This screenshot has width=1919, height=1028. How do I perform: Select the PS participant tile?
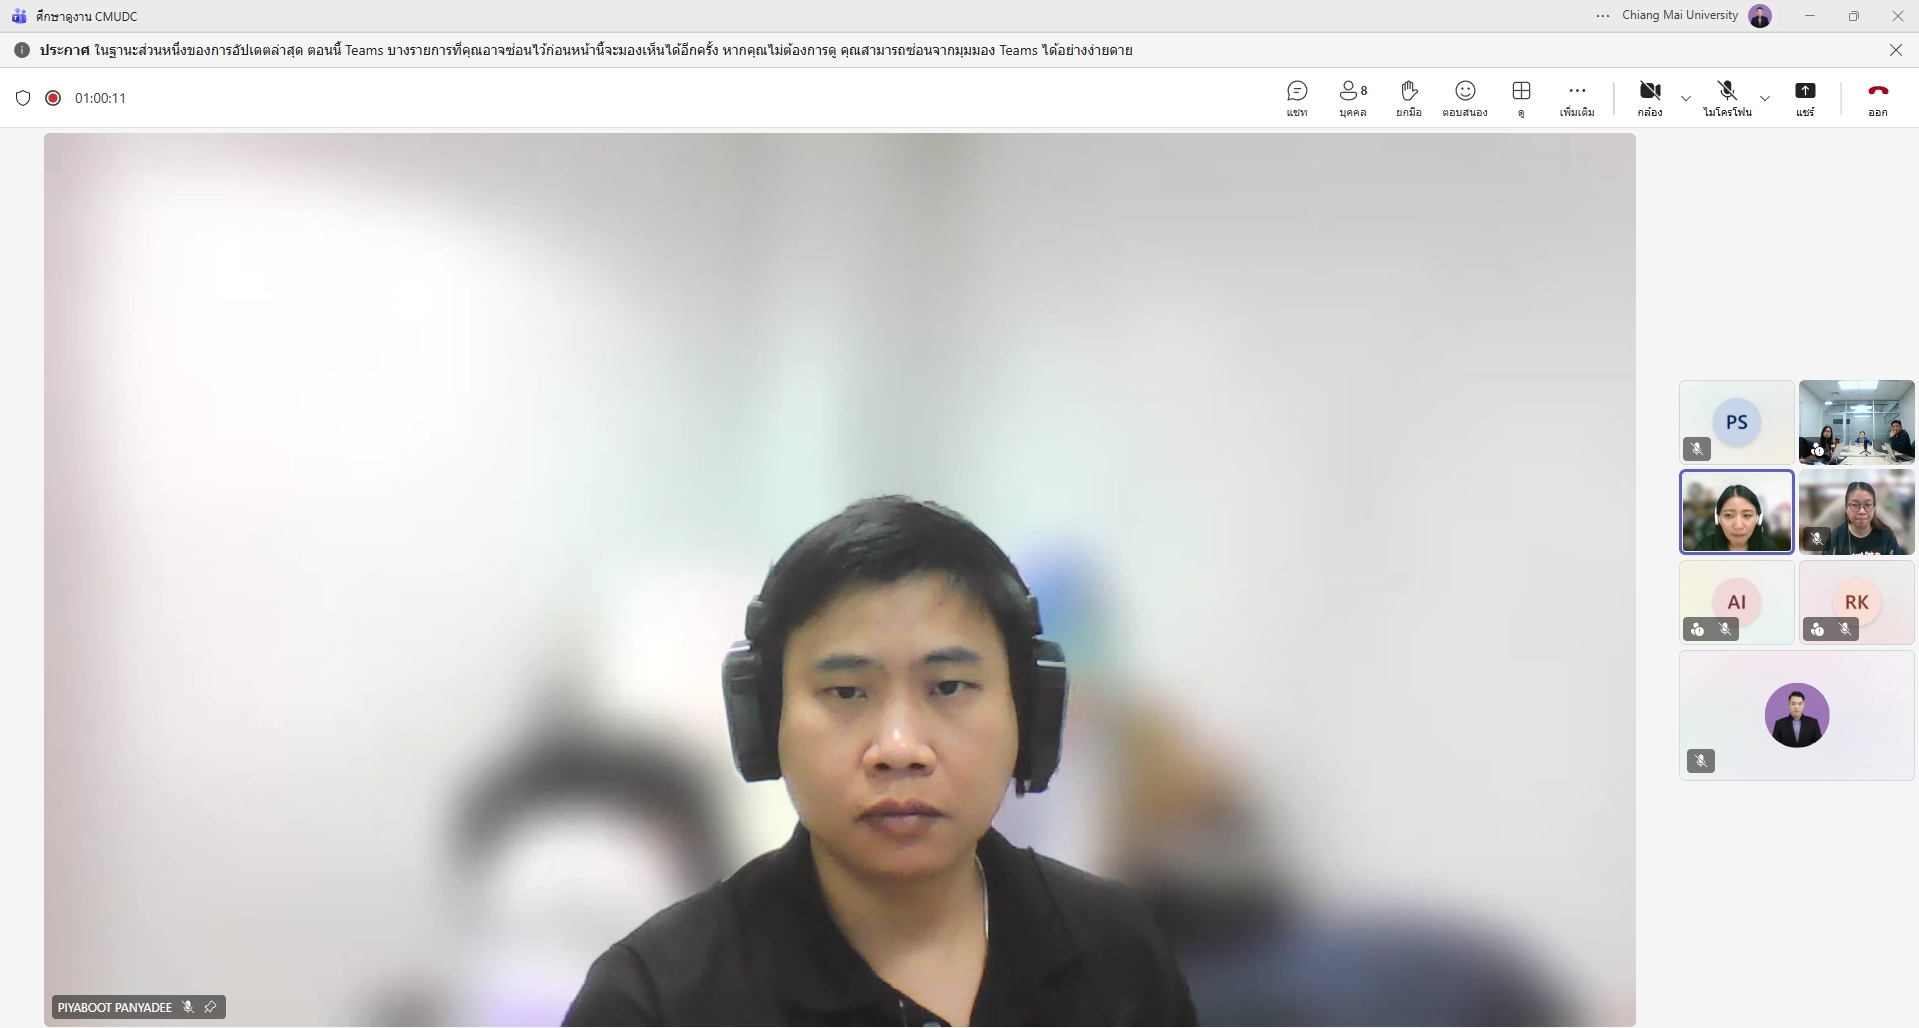pos(1736,421)
